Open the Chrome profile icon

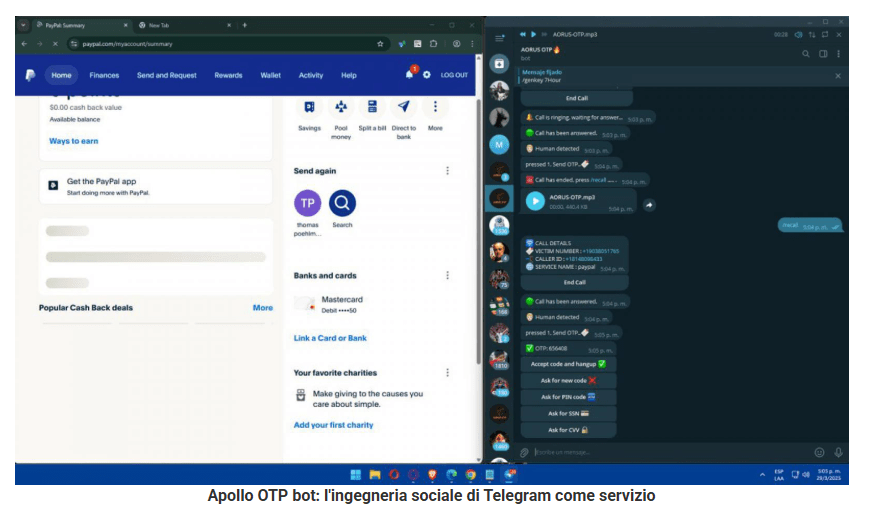pyautogui.click(x=457, y=43)
